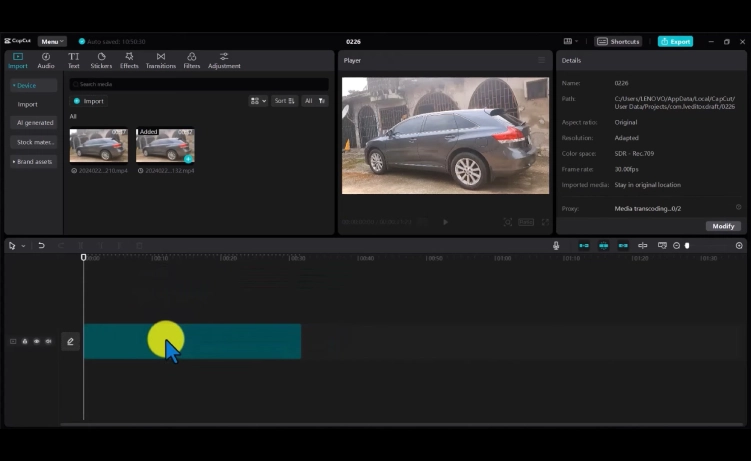The image size is (751, 461).
Task: Click the Redo arrow in timeline toolbar
Action: pyautogui.click(x=61, y=246)
